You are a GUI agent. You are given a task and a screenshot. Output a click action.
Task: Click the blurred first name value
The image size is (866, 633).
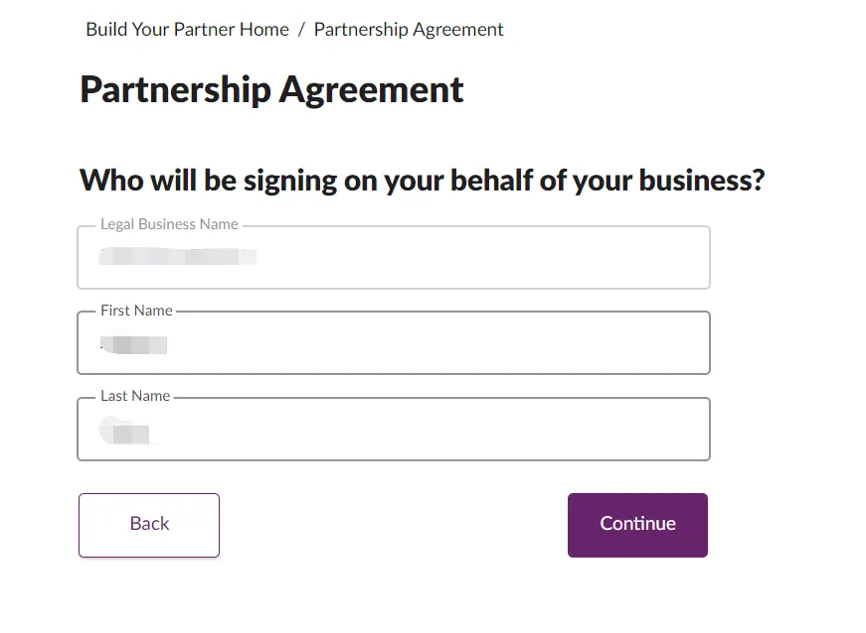(x=135, y=345)
